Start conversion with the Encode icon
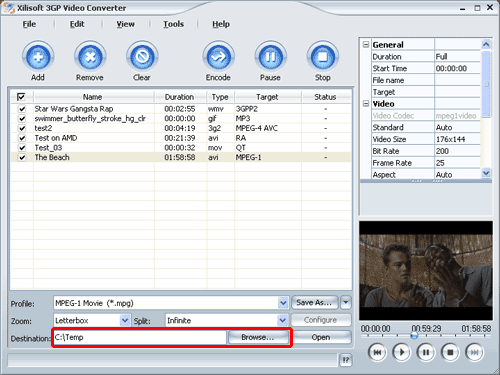The image size is (500, 375). (218, 57)
